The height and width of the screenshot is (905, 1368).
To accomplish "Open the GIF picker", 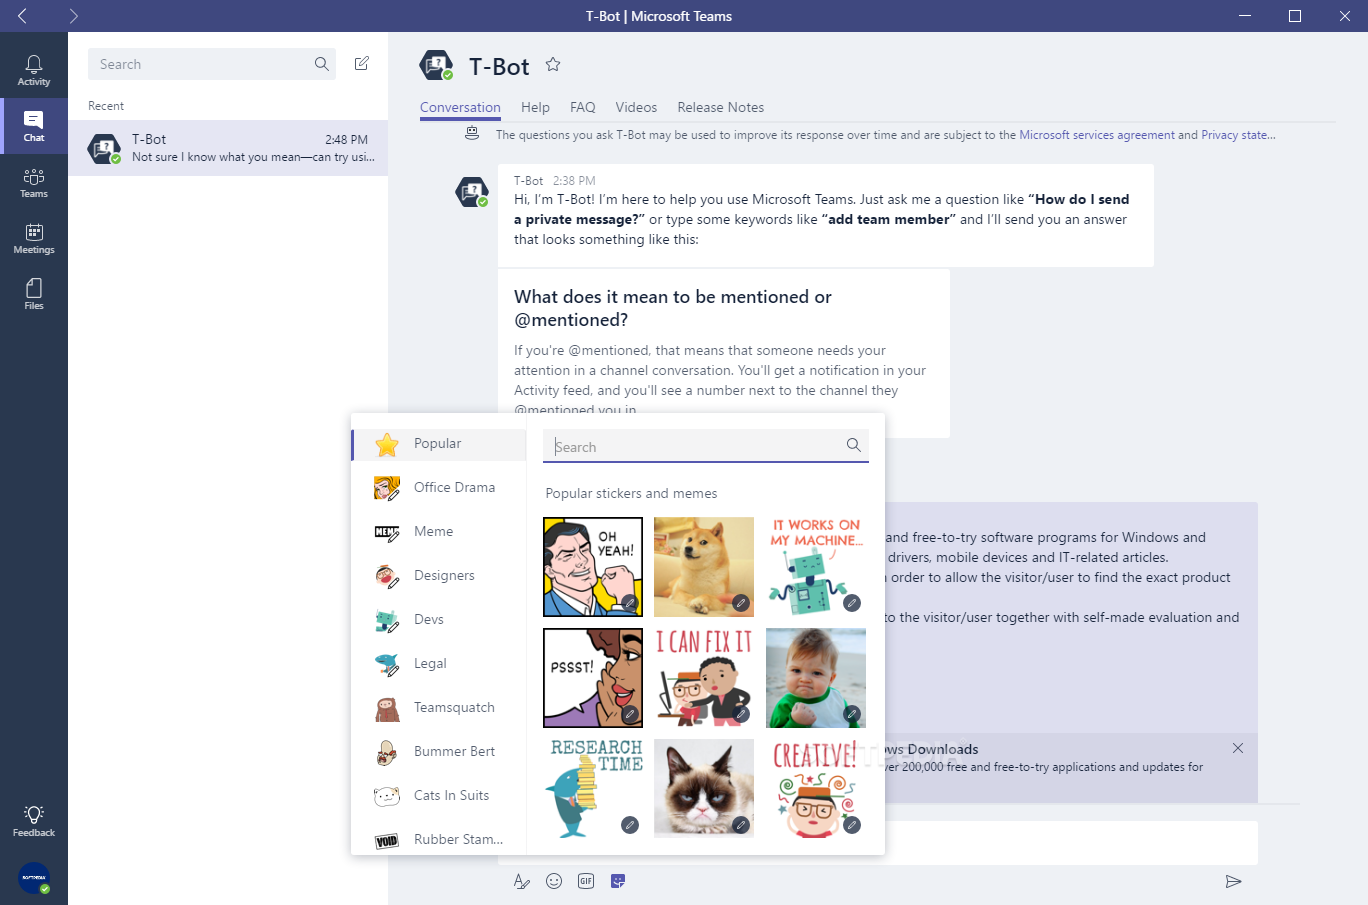I will pyautogui.click(x=586, y=881).
